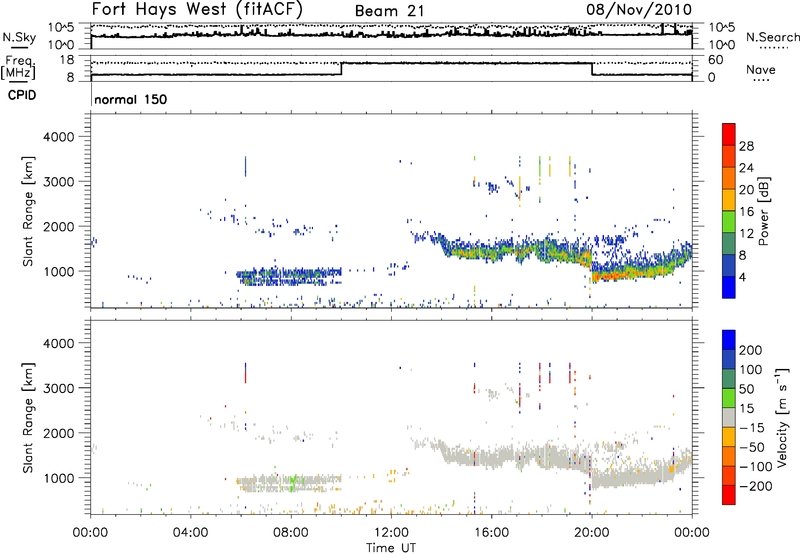800x554 pixels.
Task: Pick the red bottom segment of the Velocity color bar
Action: pyautogui.click(x=729, y=495)
